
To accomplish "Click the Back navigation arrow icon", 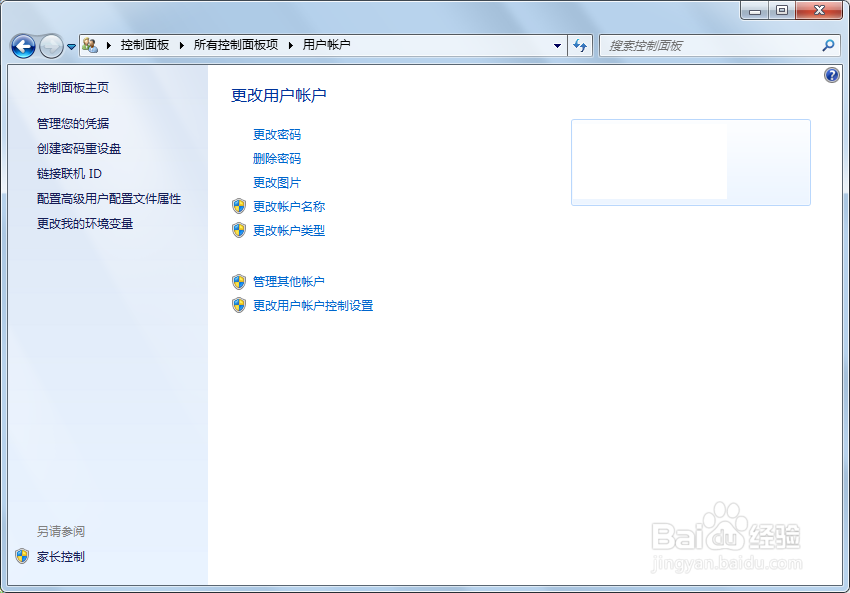I will pyautogui.click(x=22, y=45).
